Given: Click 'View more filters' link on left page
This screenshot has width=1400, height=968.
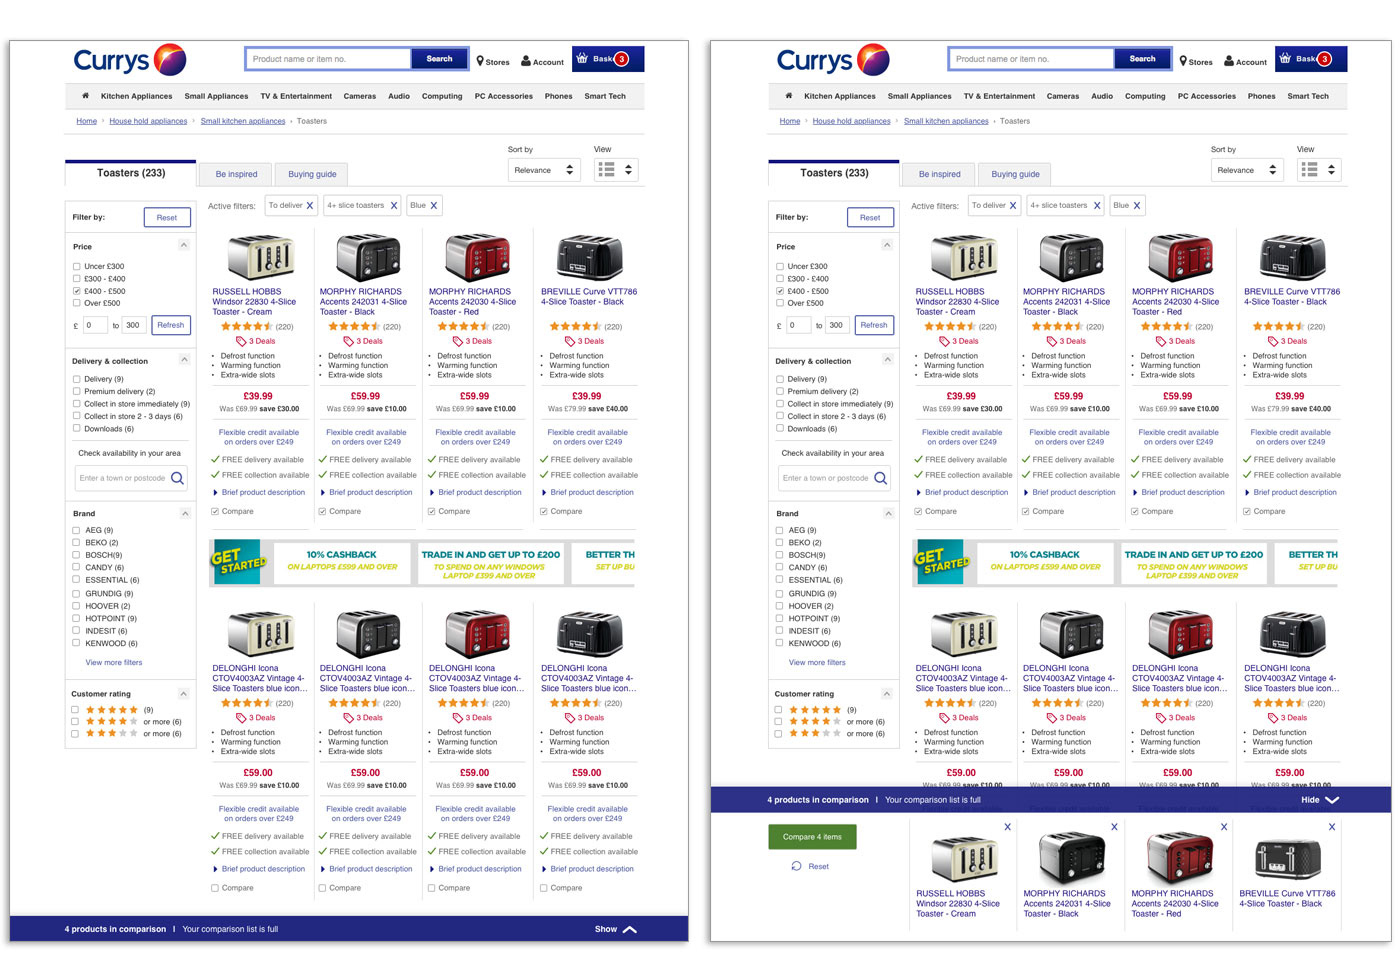Looking at the screenshot, I should (x=114, y=662).
